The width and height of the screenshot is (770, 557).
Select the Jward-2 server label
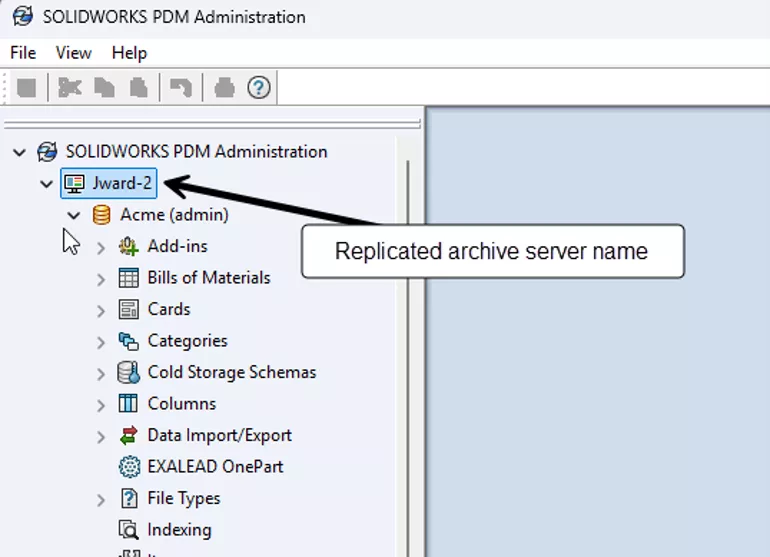click(122, 183)
